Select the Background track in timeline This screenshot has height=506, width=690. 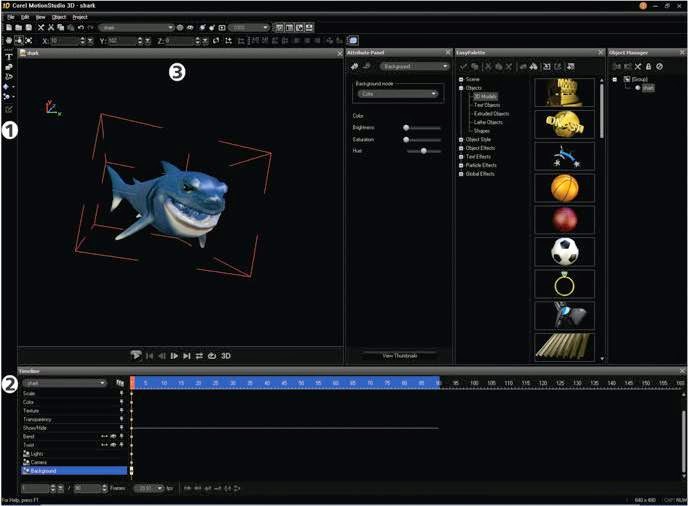[x=74, y=471]
